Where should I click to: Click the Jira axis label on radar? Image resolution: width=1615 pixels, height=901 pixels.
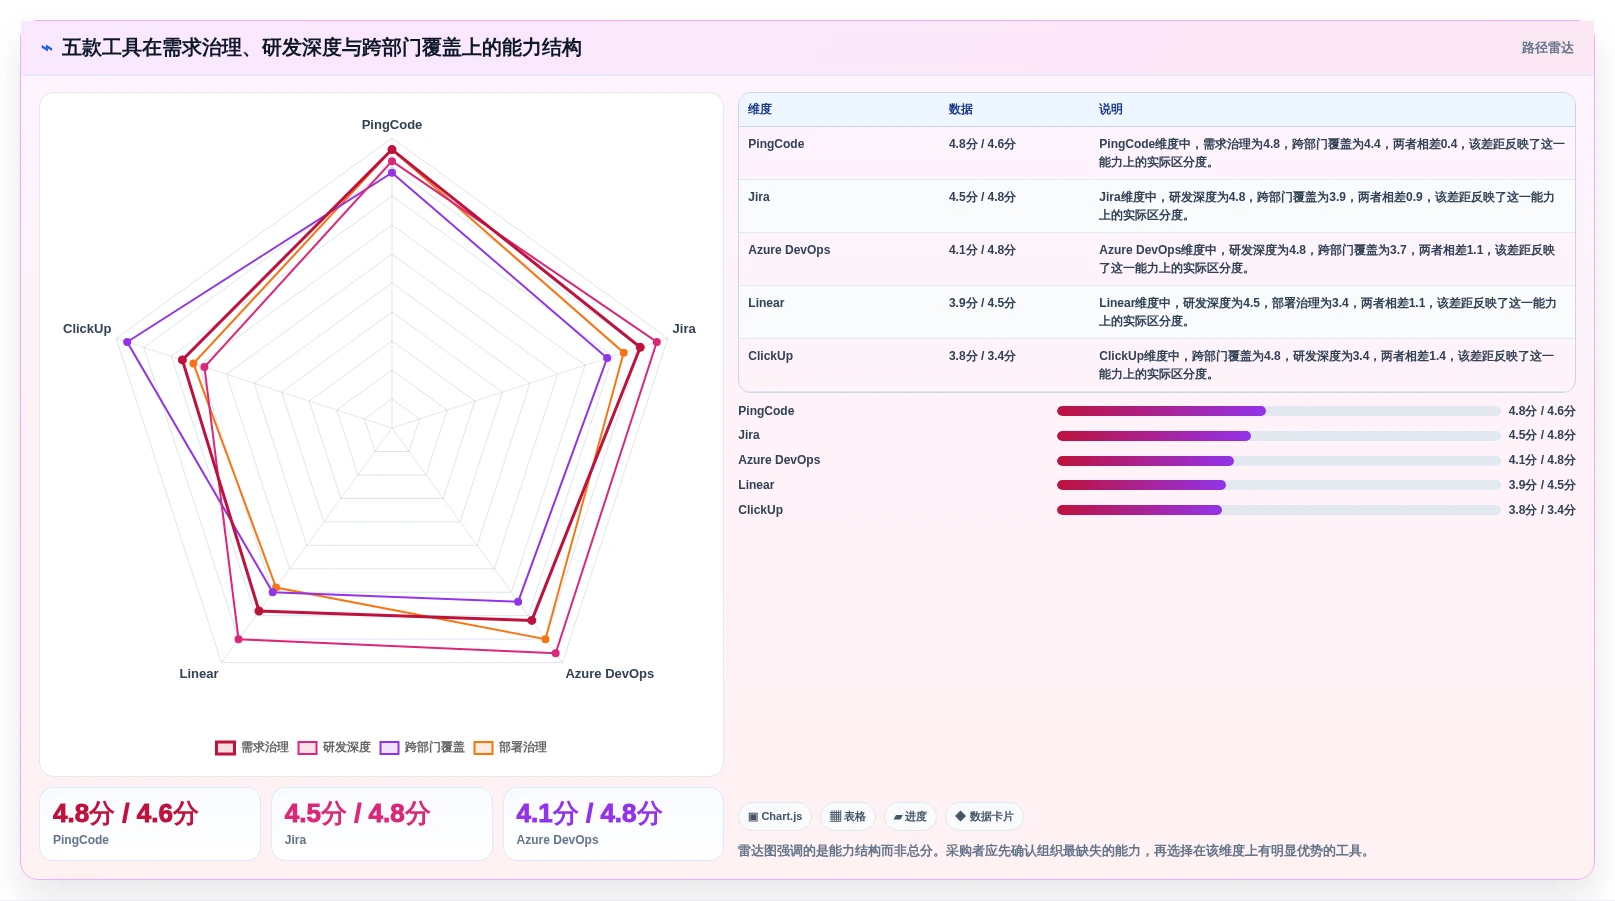tap(684, 329)
